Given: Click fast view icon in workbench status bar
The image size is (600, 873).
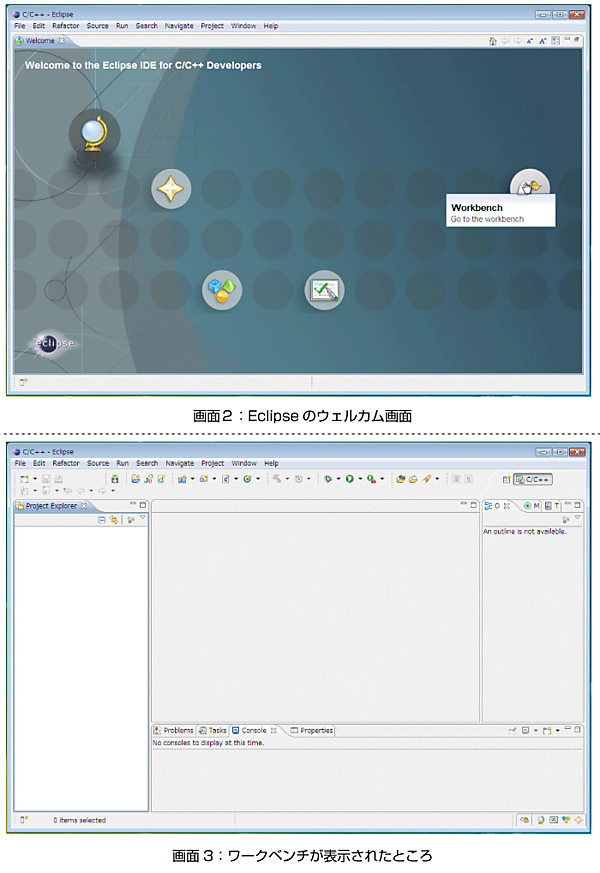Looking at the screenshot, I should (x=23, y=820).
